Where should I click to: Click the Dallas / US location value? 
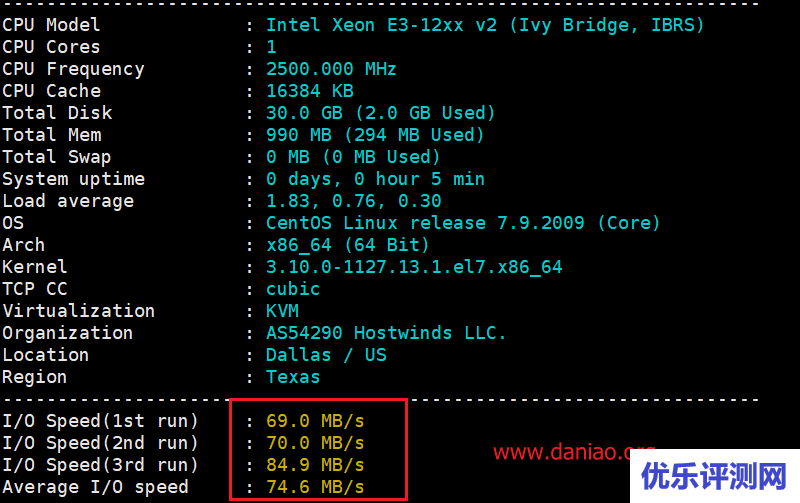click(x=326, y=355)
